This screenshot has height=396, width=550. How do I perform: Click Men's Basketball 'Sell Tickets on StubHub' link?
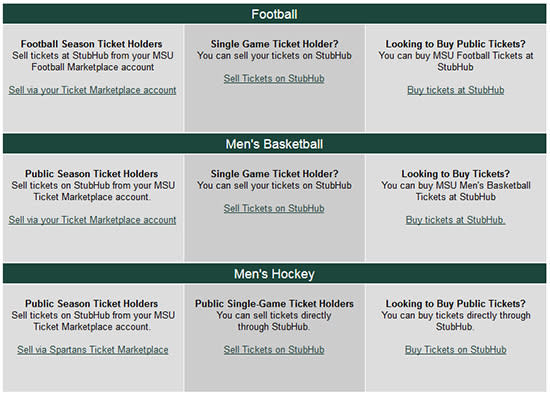click(x=274, y=208)
